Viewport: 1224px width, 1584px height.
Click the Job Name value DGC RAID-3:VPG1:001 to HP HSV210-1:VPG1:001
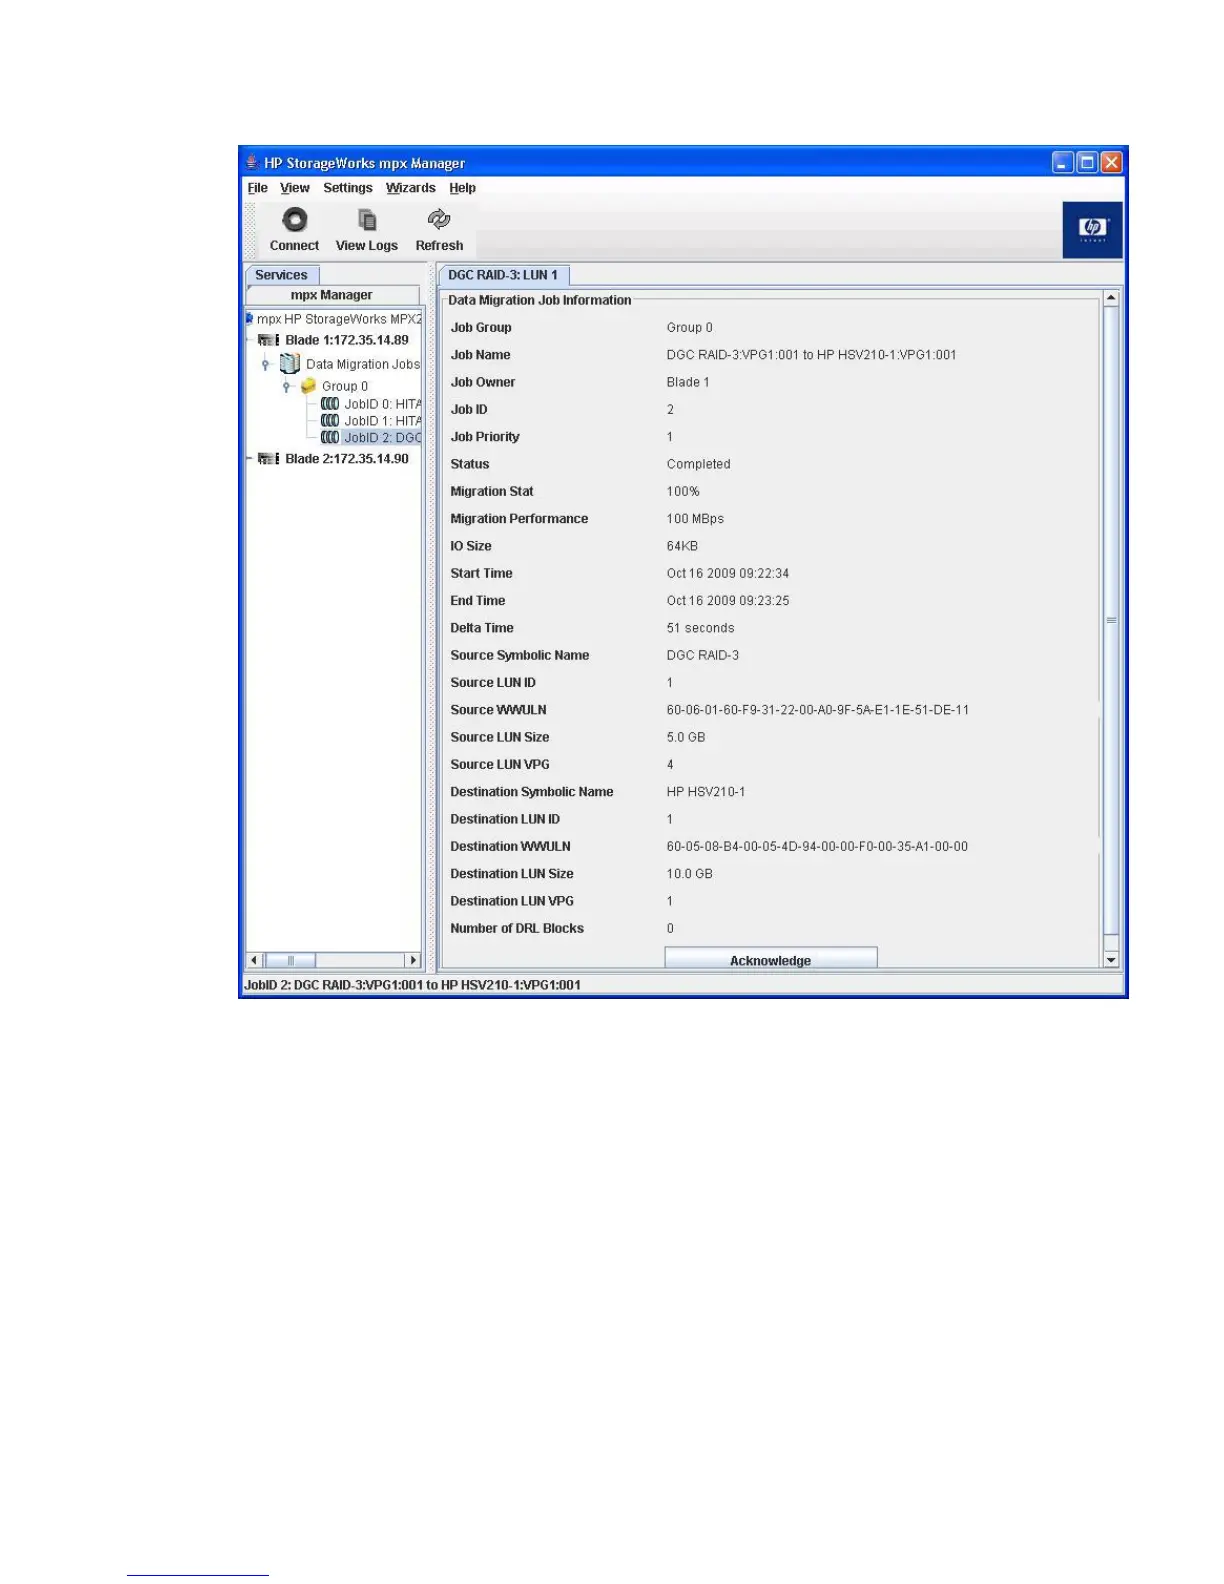(x=811, y=355)
